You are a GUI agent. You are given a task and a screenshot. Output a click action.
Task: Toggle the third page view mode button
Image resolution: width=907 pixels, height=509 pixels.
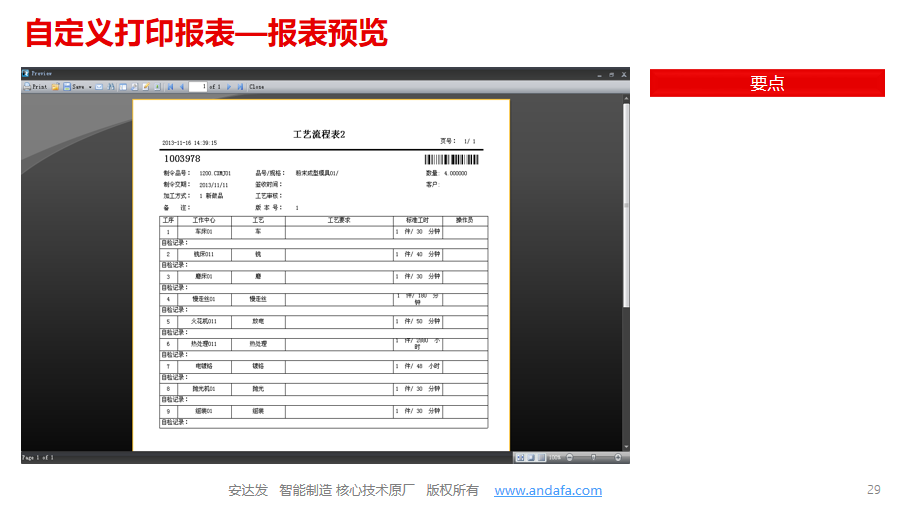click(x=541, y=457)
